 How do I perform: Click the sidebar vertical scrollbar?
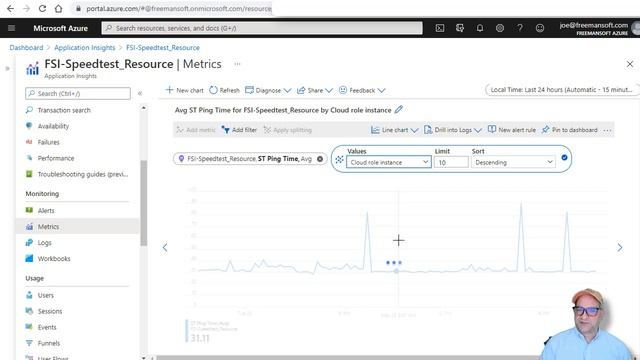click(143, 203)
